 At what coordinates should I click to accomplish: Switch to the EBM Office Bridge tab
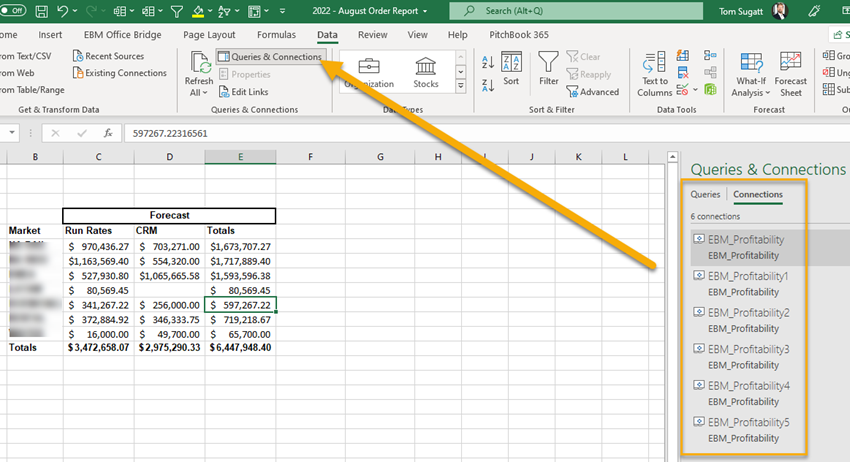click(123, 35)
